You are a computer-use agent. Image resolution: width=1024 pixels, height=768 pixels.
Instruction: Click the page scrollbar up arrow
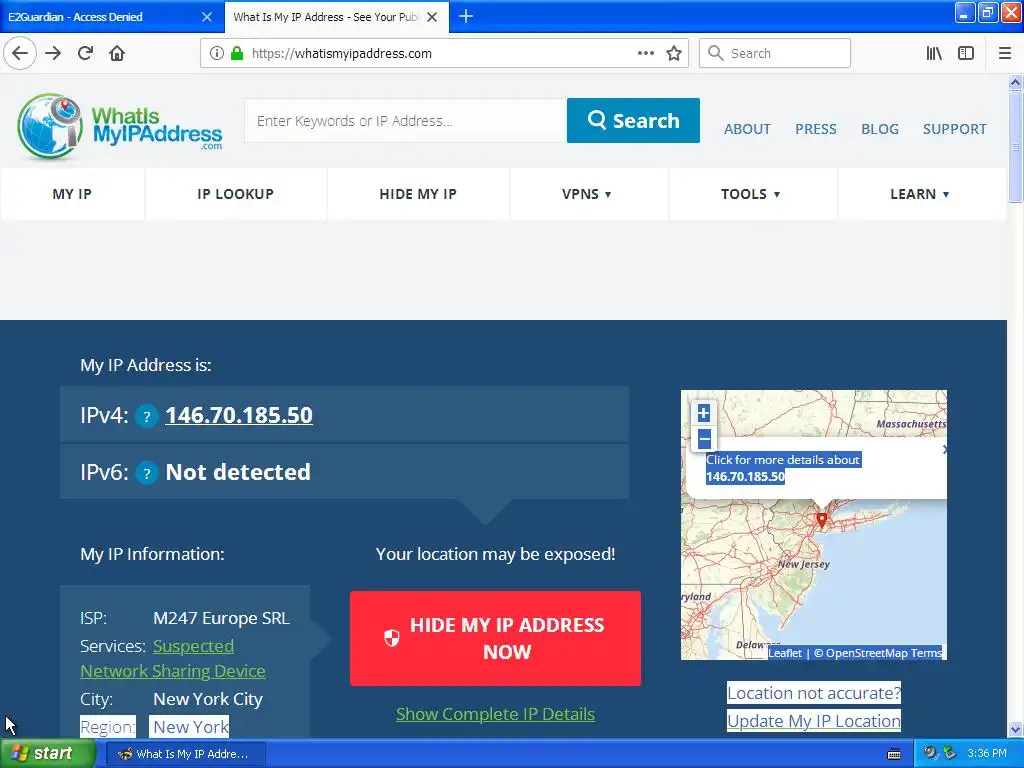1015,82
